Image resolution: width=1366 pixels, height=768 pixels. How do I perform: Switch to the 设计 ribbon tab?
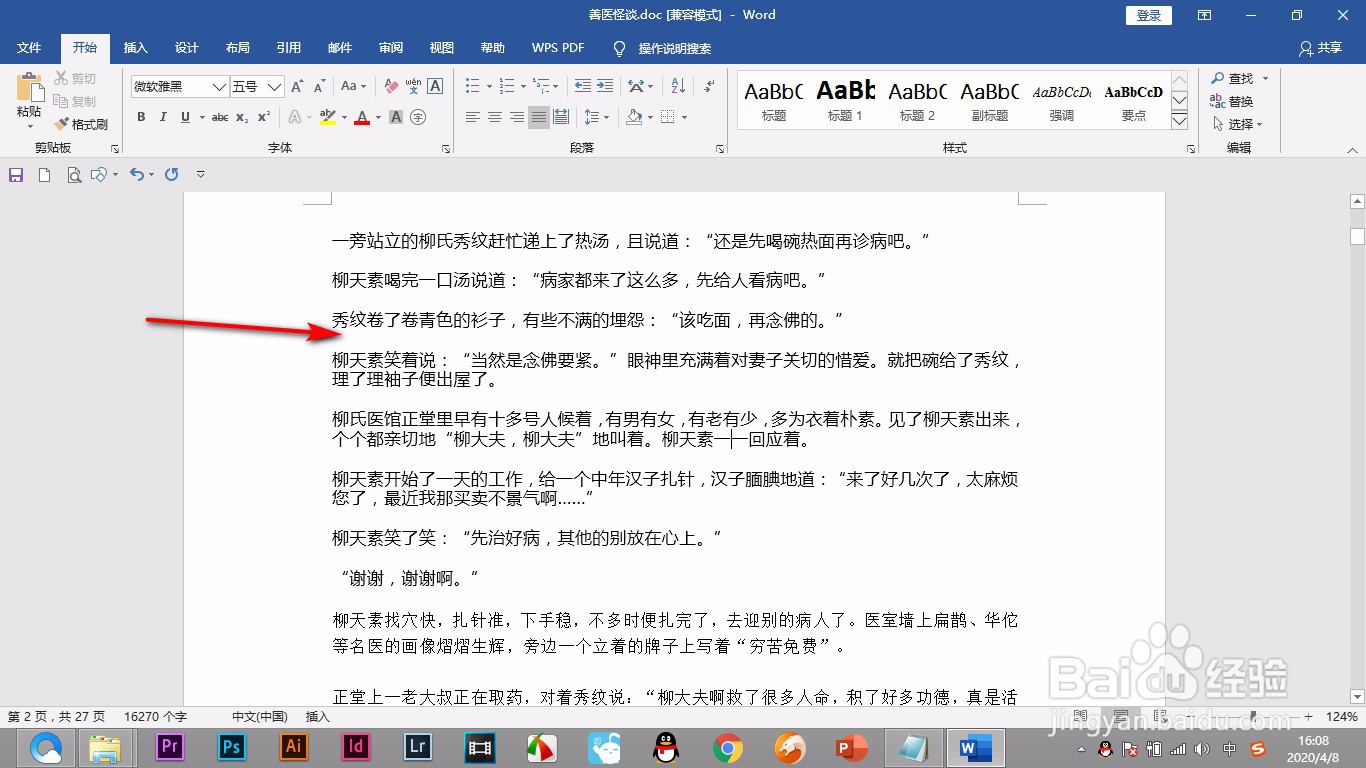[x=187, y=48]
